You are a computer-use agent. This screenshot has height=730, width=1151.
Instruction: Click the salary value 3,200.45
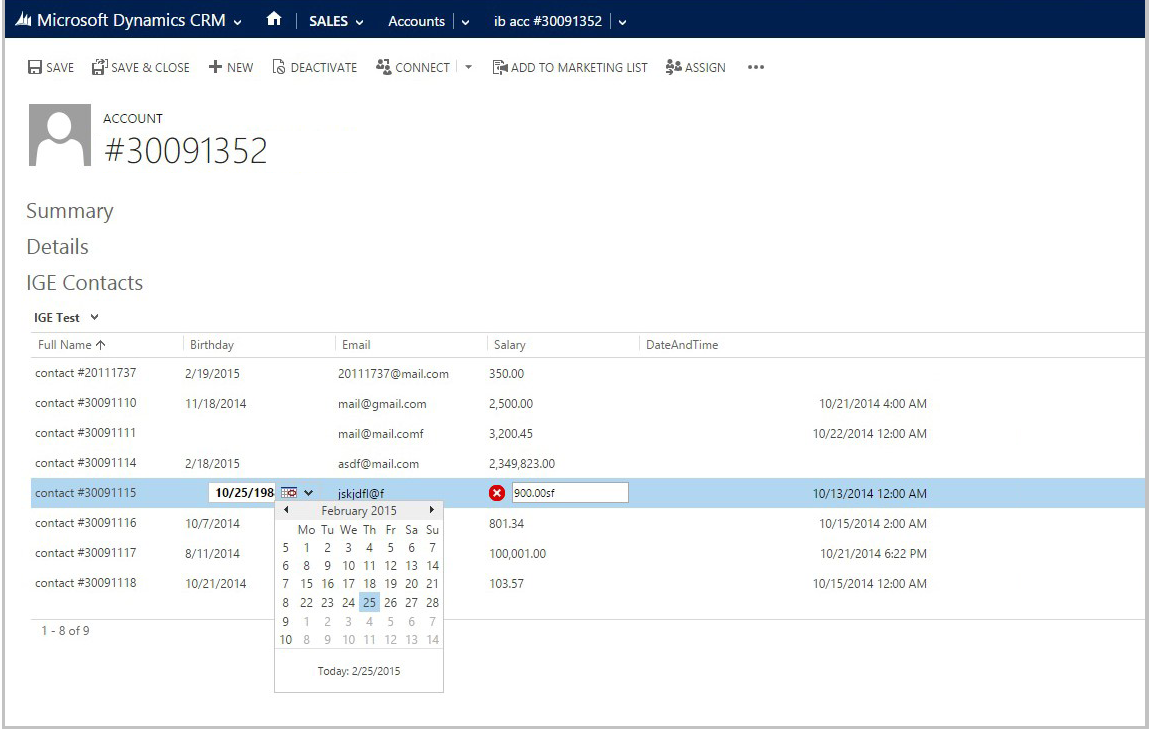(511, 434)
